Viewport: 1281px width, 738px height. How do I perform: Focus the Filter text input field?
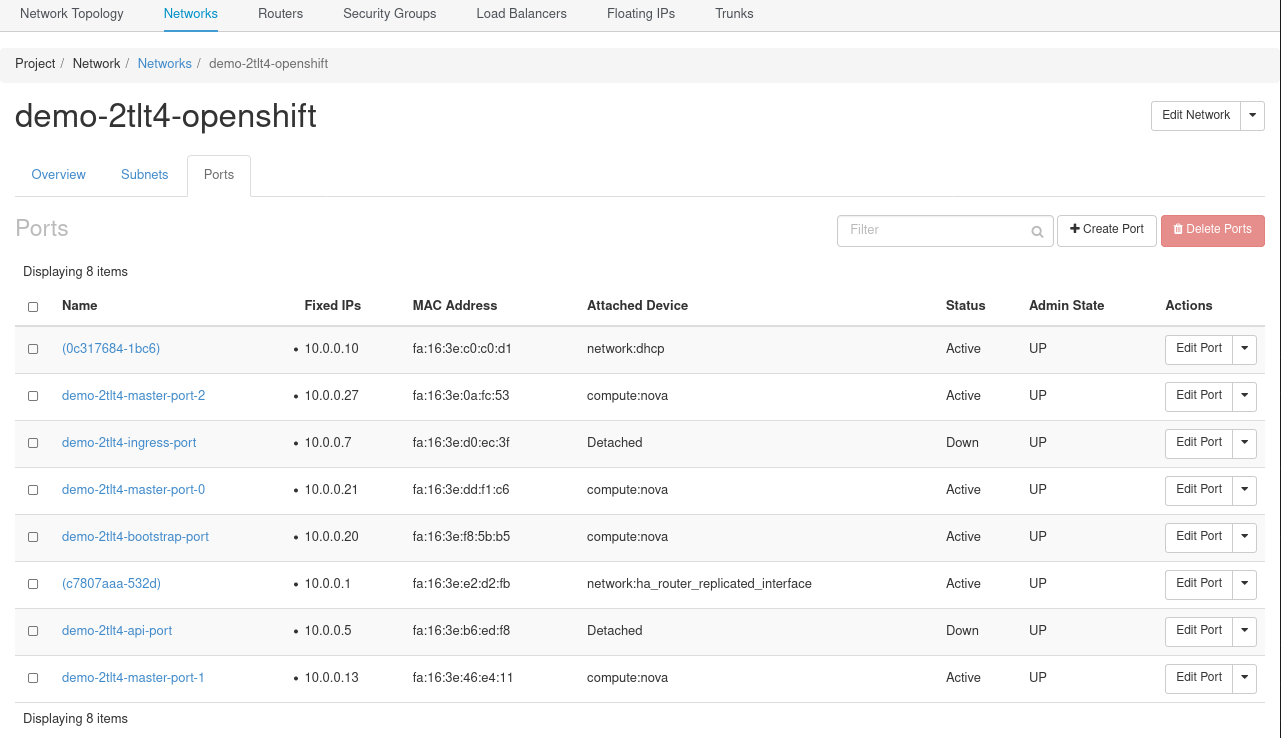tap(934, 231)
